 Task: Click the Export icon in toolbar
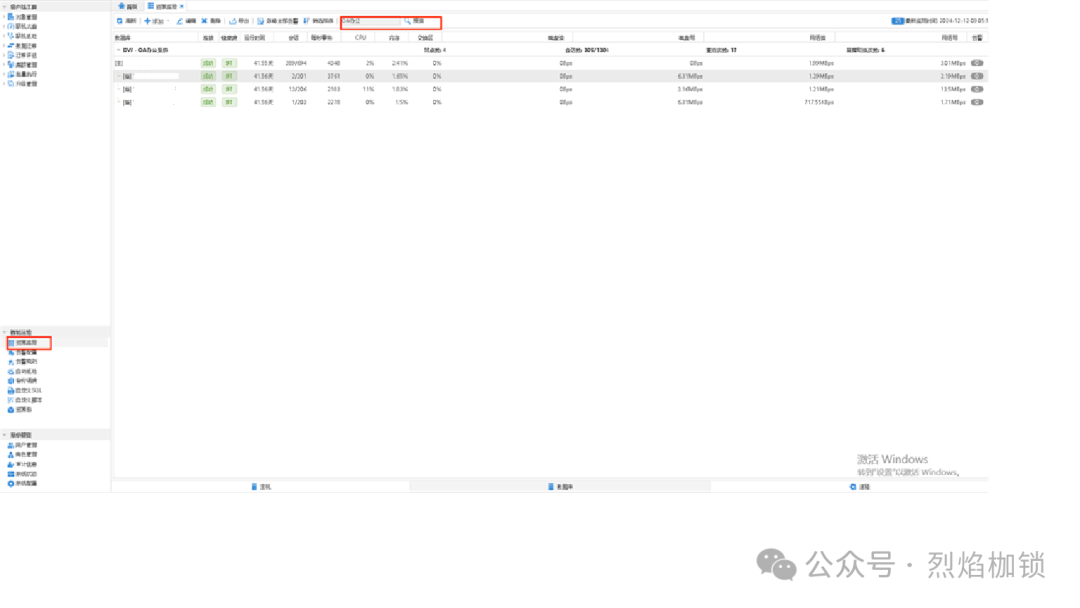(233, 21)
